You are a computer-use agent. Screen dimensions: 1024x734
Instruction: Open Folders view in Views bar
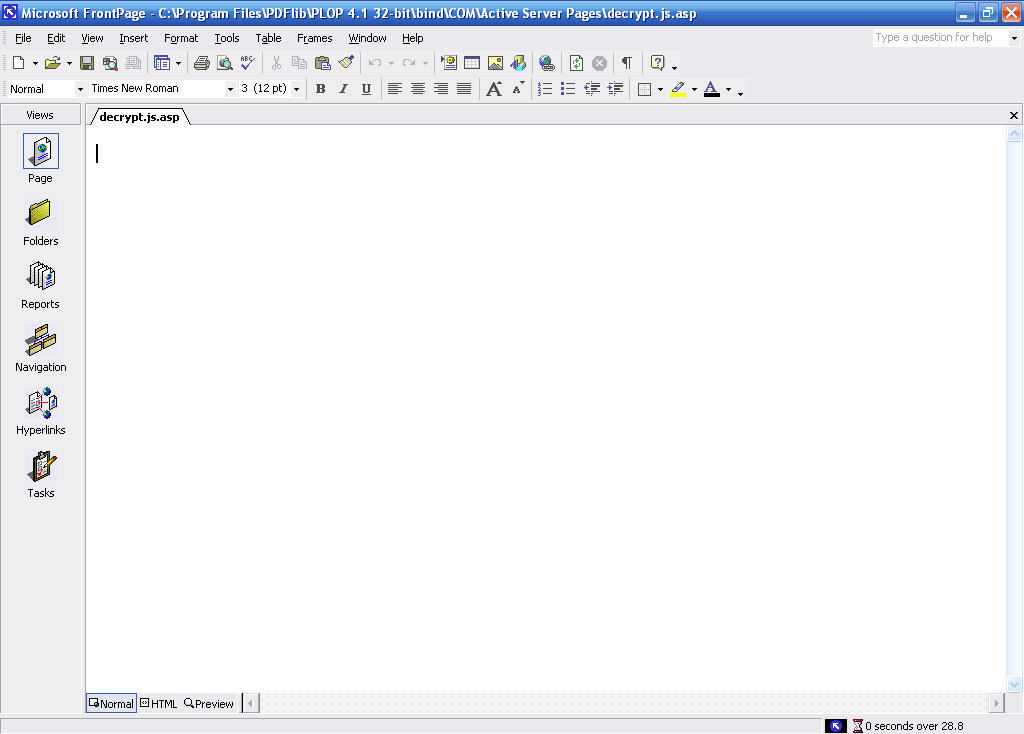(40, 223)
